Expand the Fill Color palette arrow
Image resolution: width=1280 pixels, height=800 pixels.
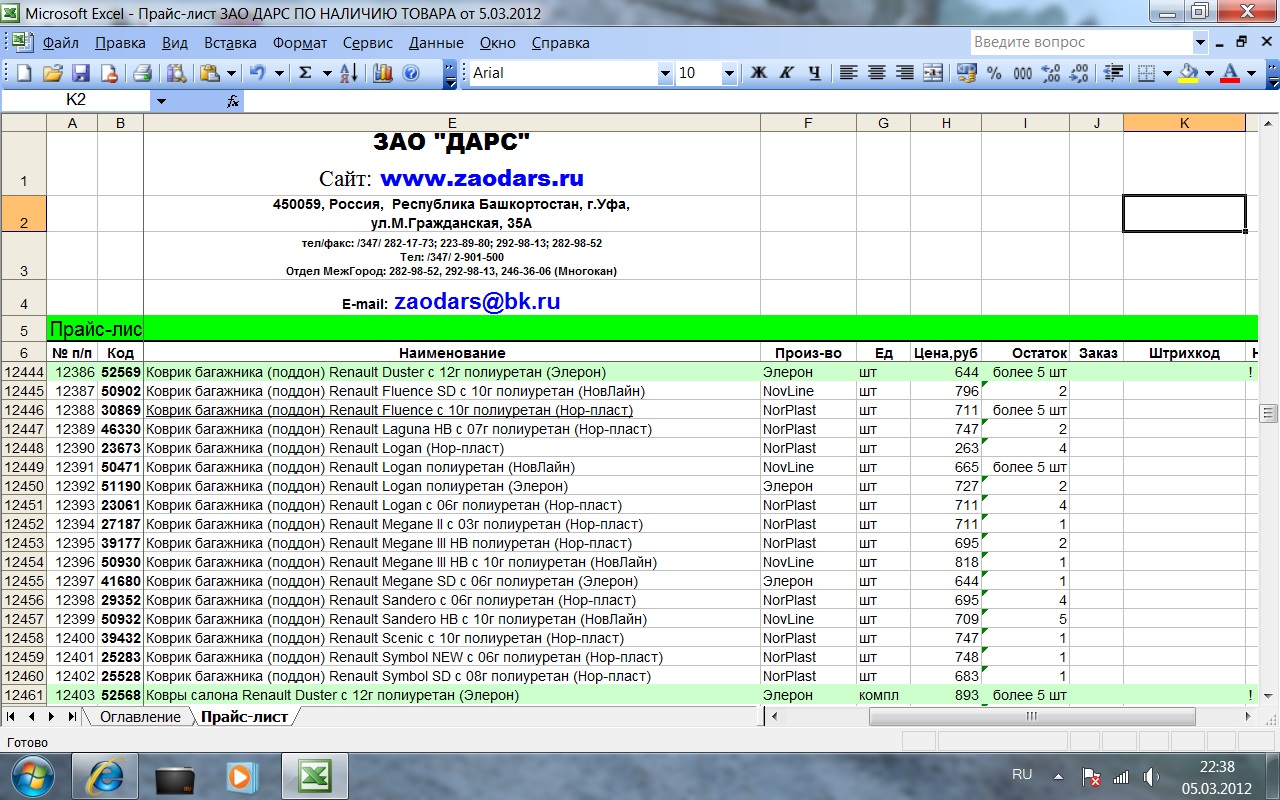(1208, 73)
